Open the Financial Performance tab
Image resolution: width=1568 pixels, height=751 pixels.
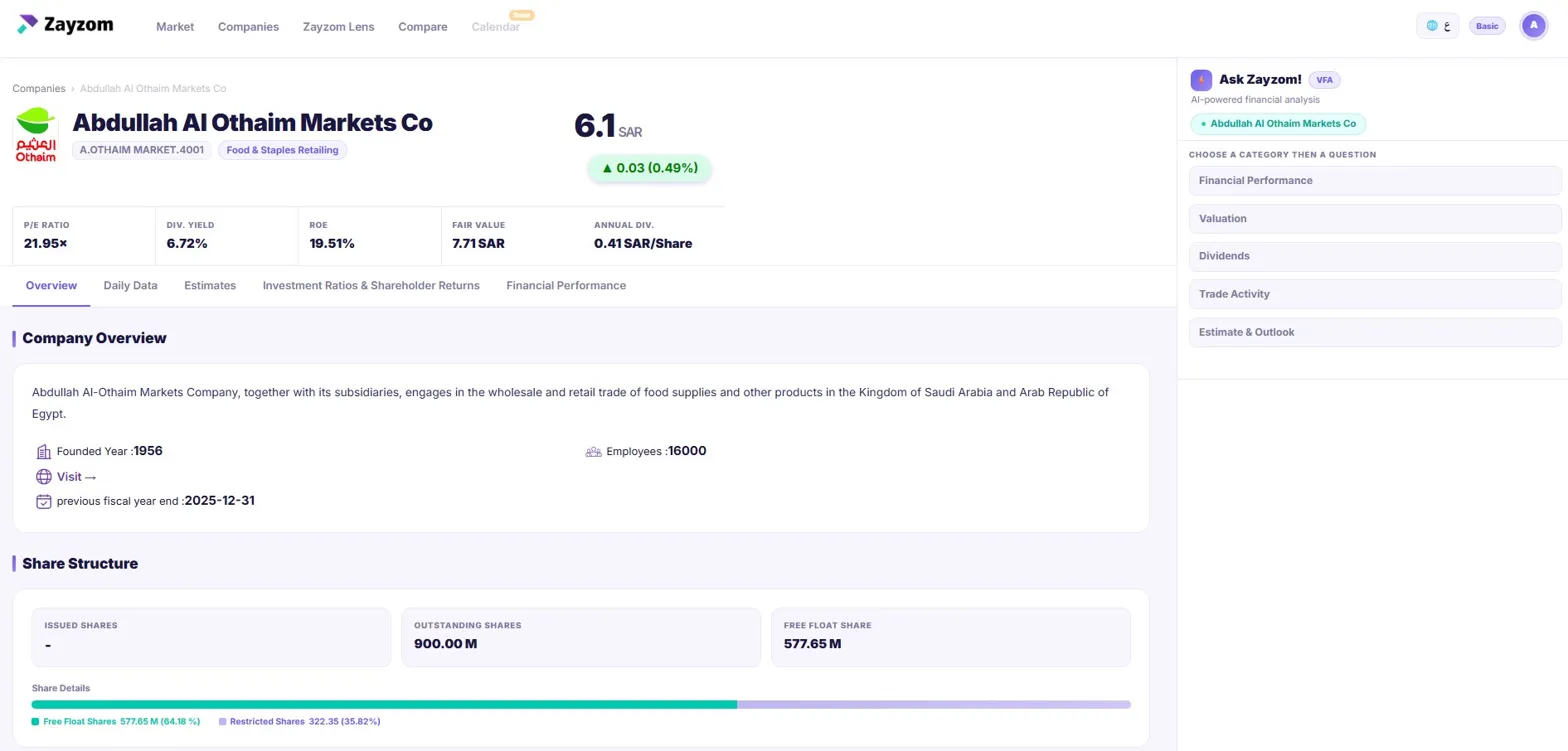566,286
